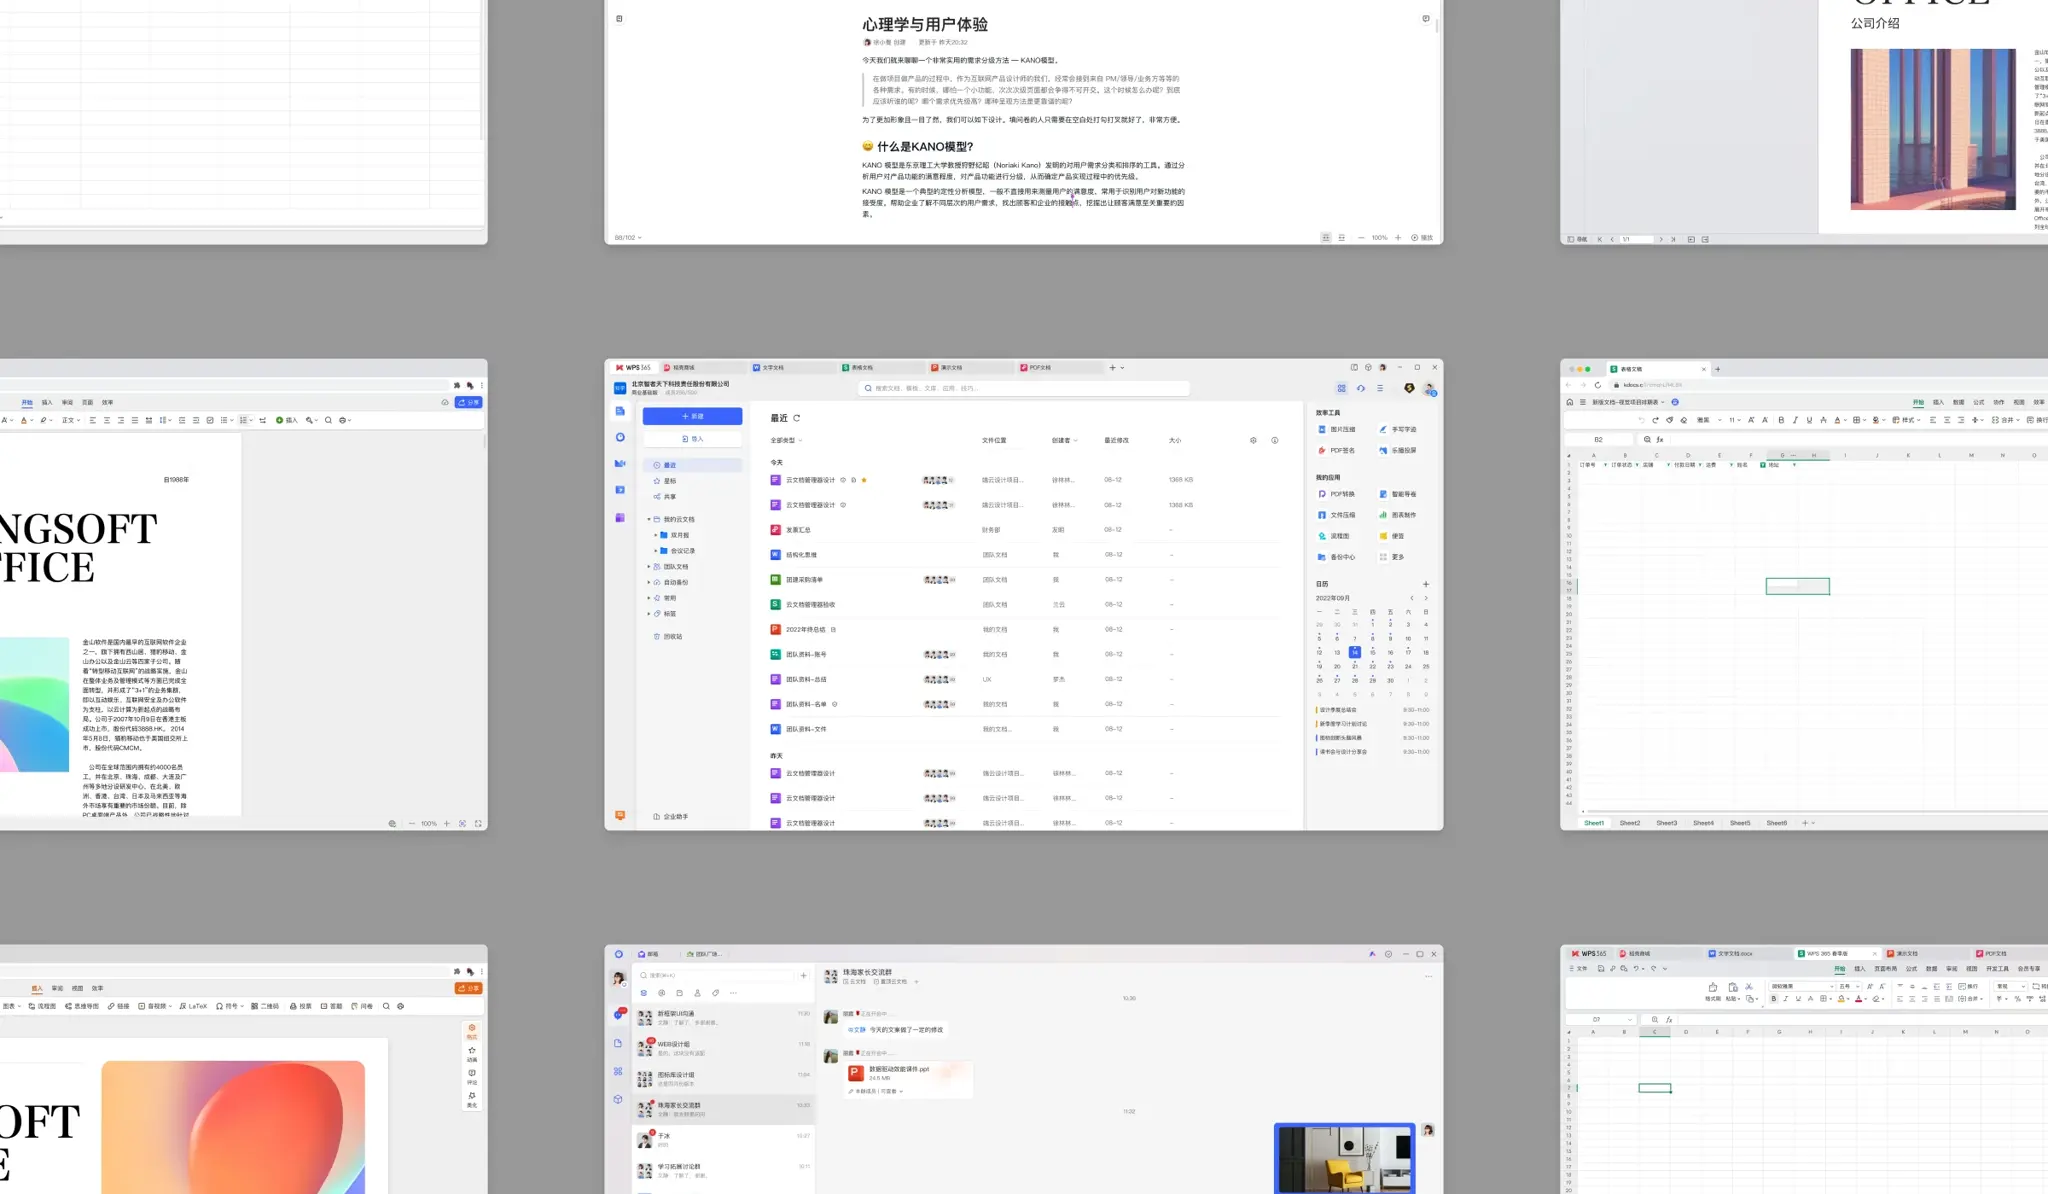
Task: Open the 创建者 column dropdown
Action: coord(1064,440)
